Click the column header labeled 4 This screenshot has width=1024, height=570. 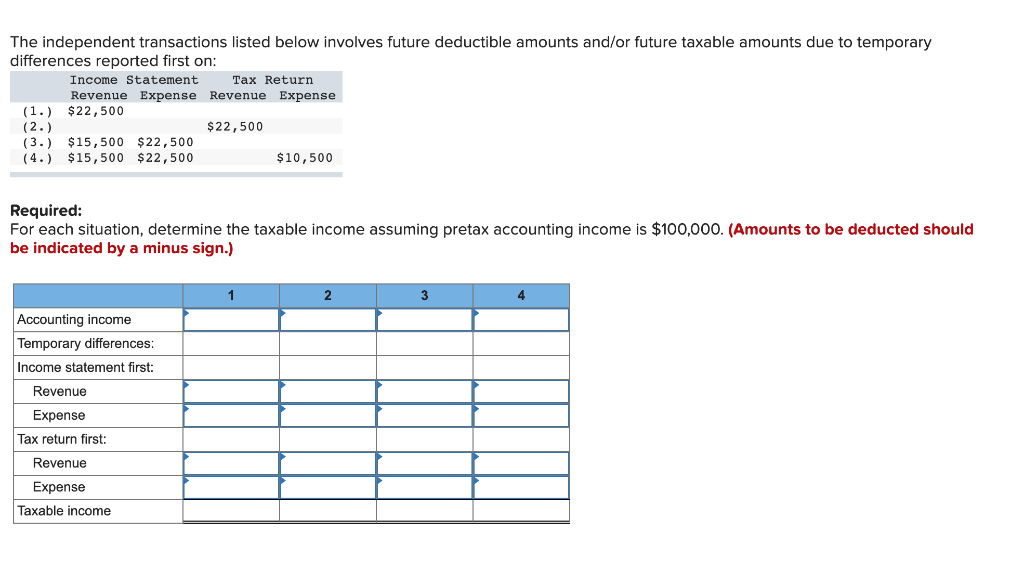[521, 296]
